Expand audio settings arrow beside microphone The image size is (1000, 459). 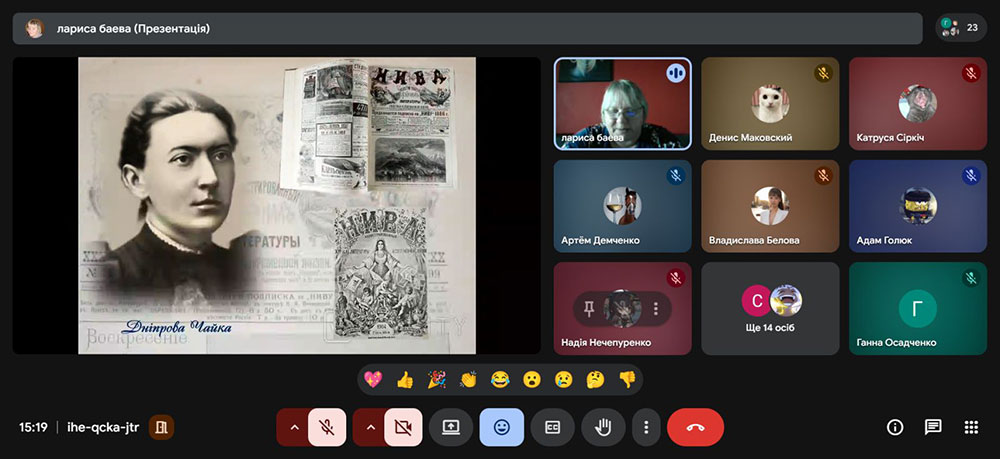(294, 427)
